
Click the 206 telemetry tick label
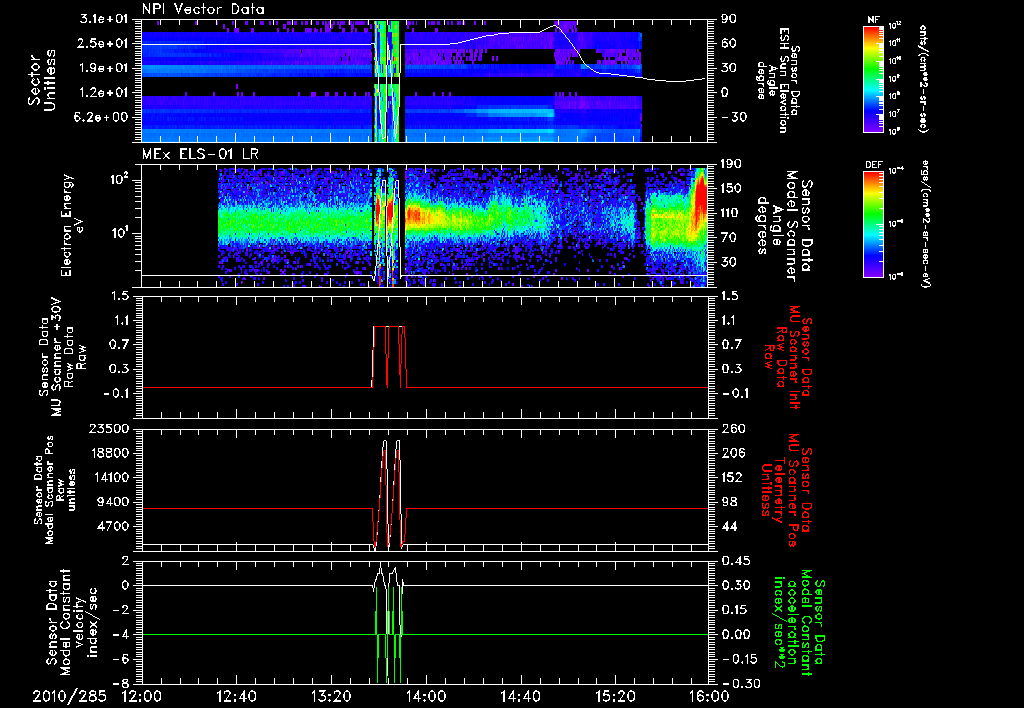tap(731, 453)
